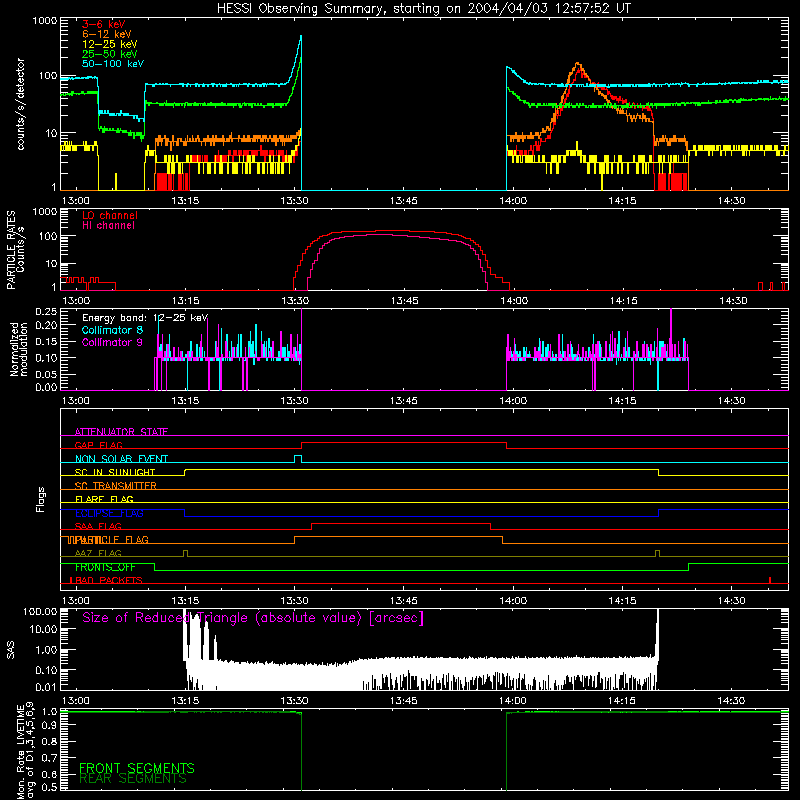Select the "Collimator 8" legend label
Image resolution: width=800 pixels, height=800 pixels.
tap(112, 330)
